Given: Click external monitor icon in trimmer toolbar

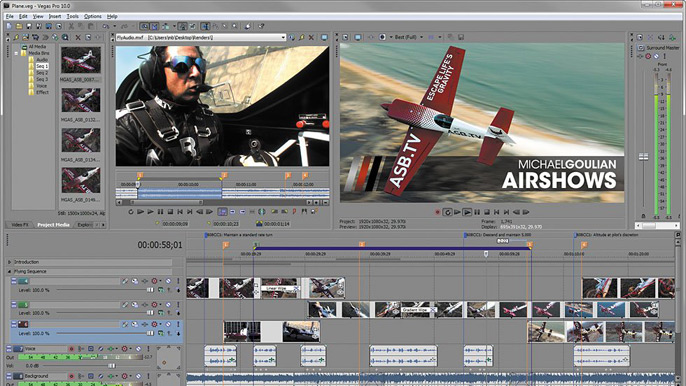Looking at the screenshot, I should pos(324,38).
